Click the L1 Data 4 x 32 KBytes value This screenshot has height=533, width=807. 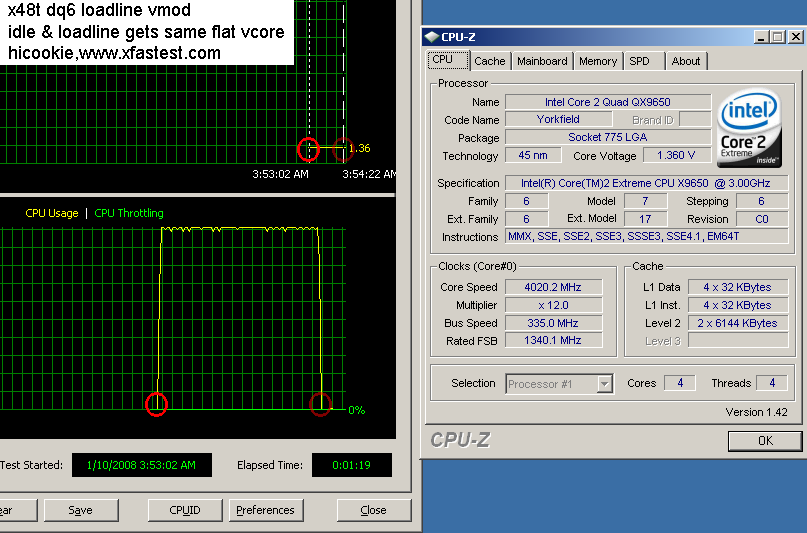click(738, 287)
